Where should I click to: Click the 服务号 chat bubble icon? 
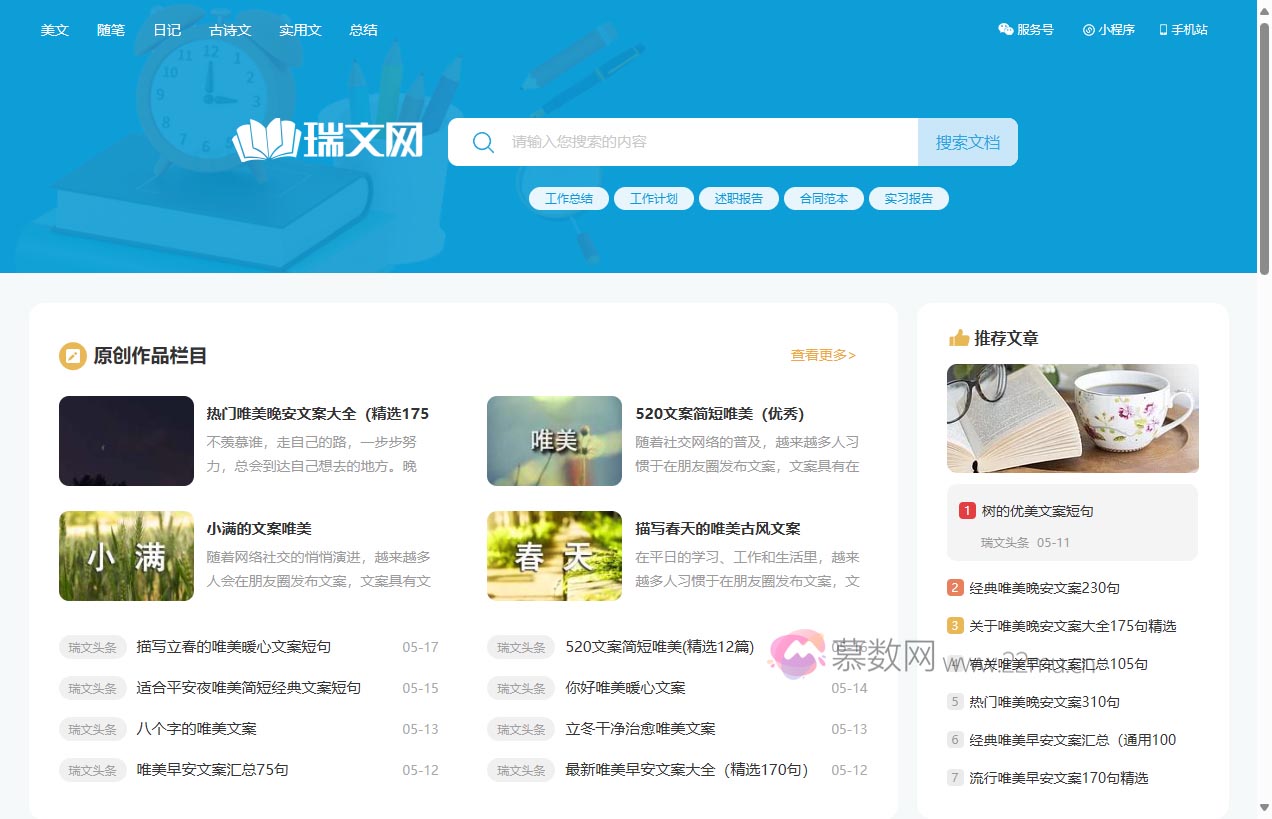coord(1004,29)
